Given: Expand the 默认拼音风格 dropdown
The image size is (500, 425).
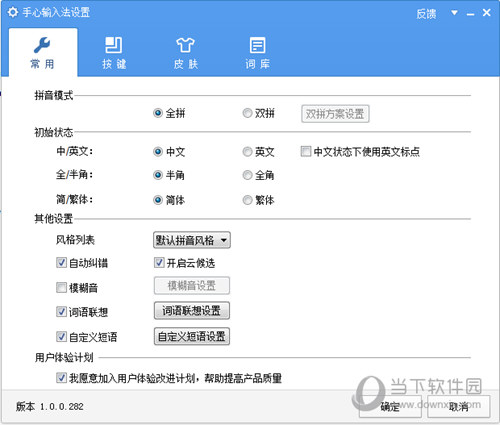Looking at the screenshot, I should click(x=192, y=240).
